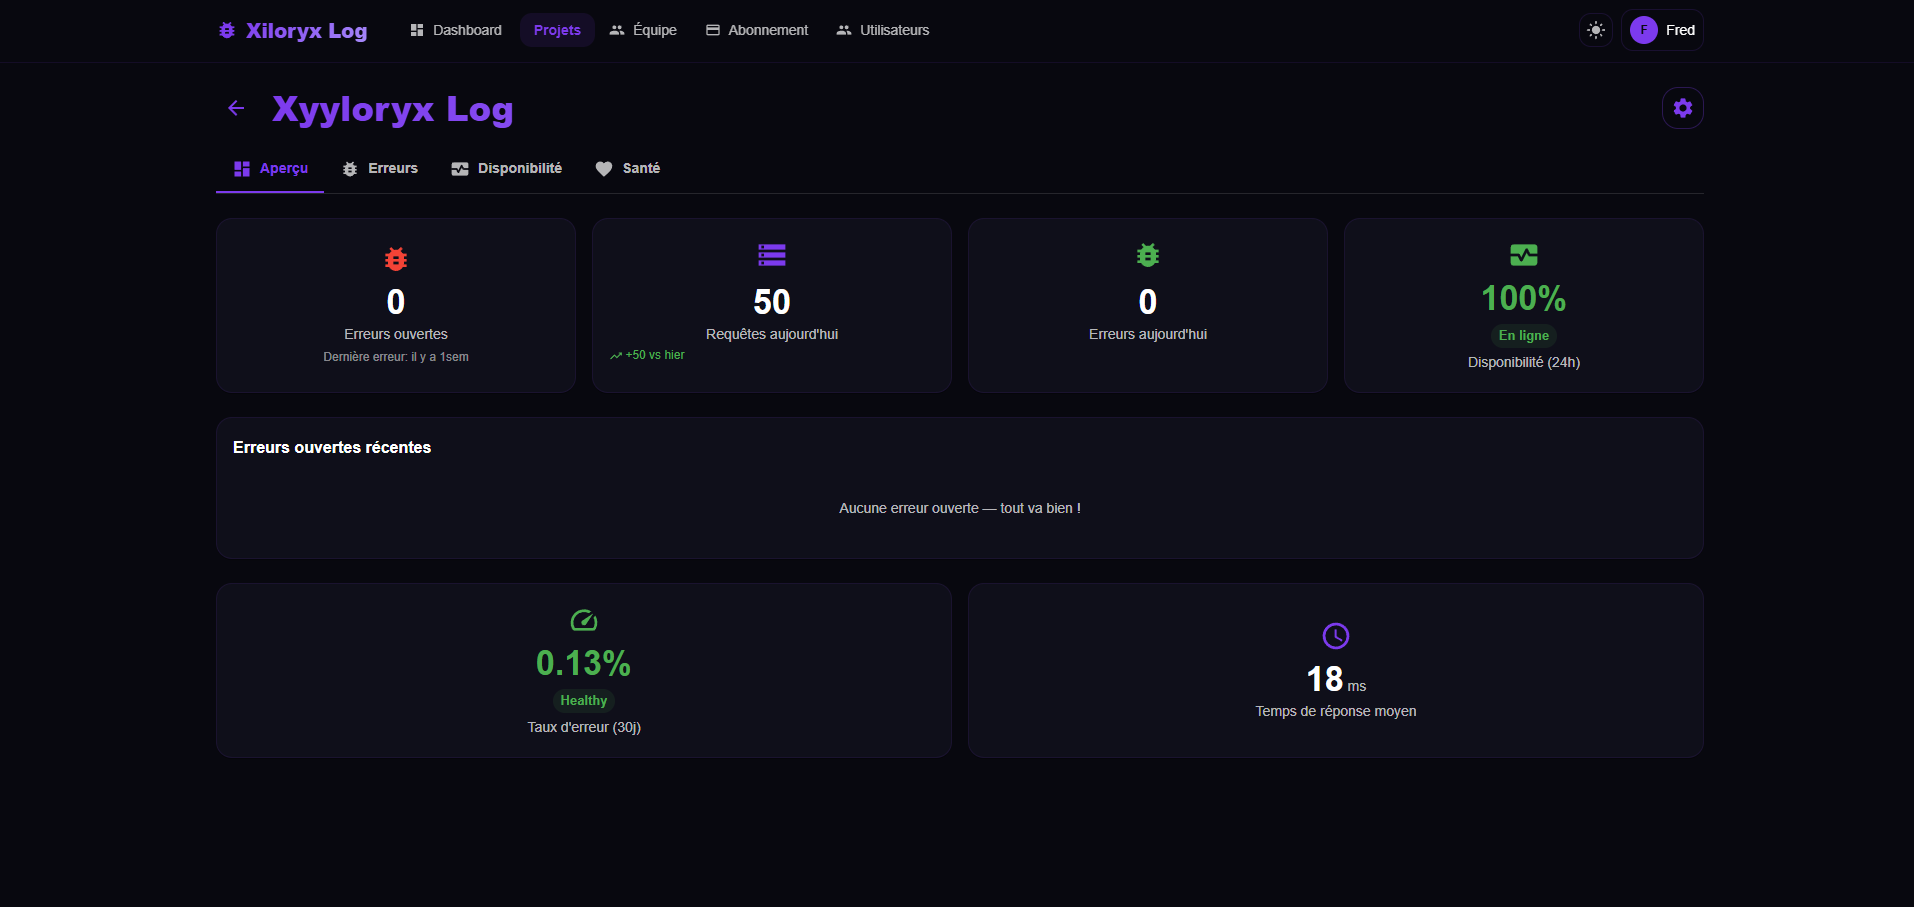Viewport: 1914px width, 907px height.
Task: Click the green speedometer gauge icon
Action: point(584,621)
